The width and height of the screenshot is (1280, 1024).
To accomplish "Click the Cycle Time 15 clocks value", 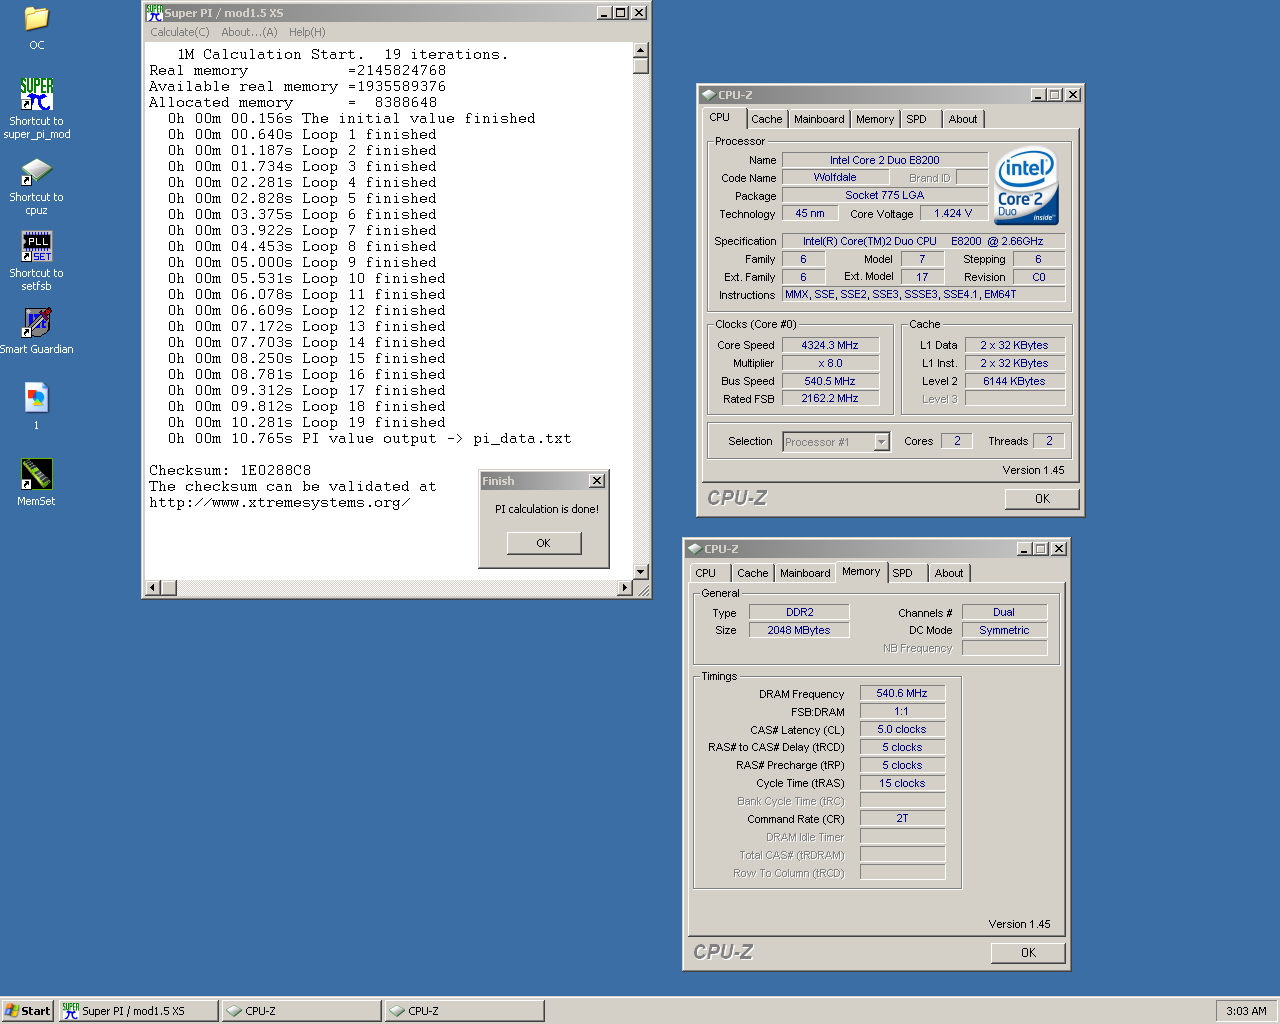I will pyautogui.click(x=902, y=783).
